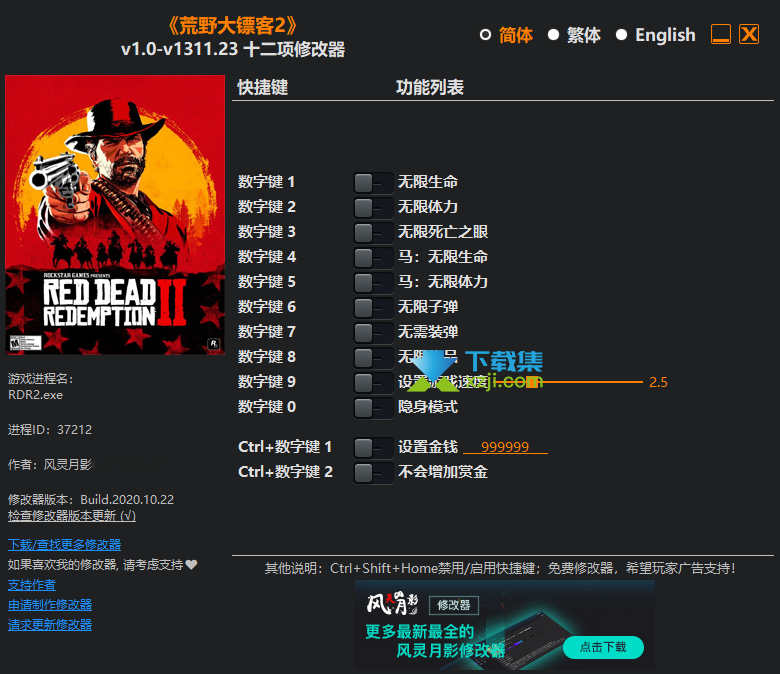Click 隐身模式 label text

point(428,407)
